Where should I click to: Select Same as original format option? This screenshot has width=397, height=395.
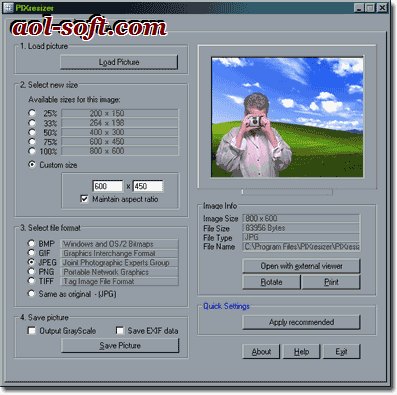[x=31, y=294]
